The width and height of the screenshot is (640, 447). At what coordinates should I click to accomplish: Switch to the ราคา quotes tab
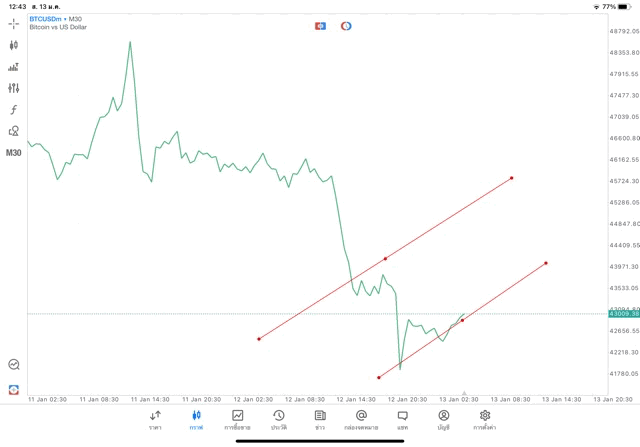coord(155,419)
